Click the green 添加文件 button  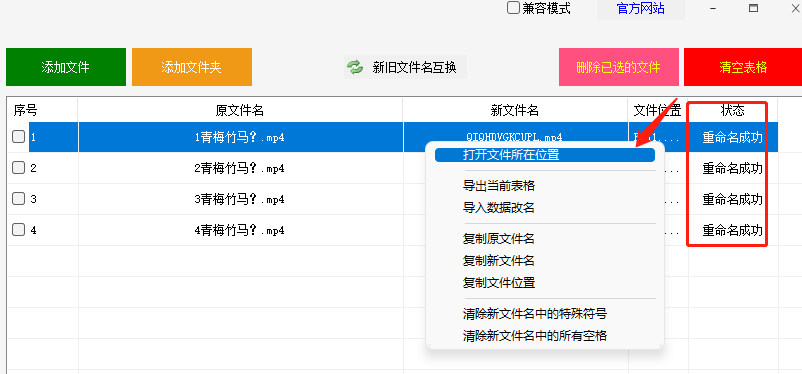click(x=66, y=67)
